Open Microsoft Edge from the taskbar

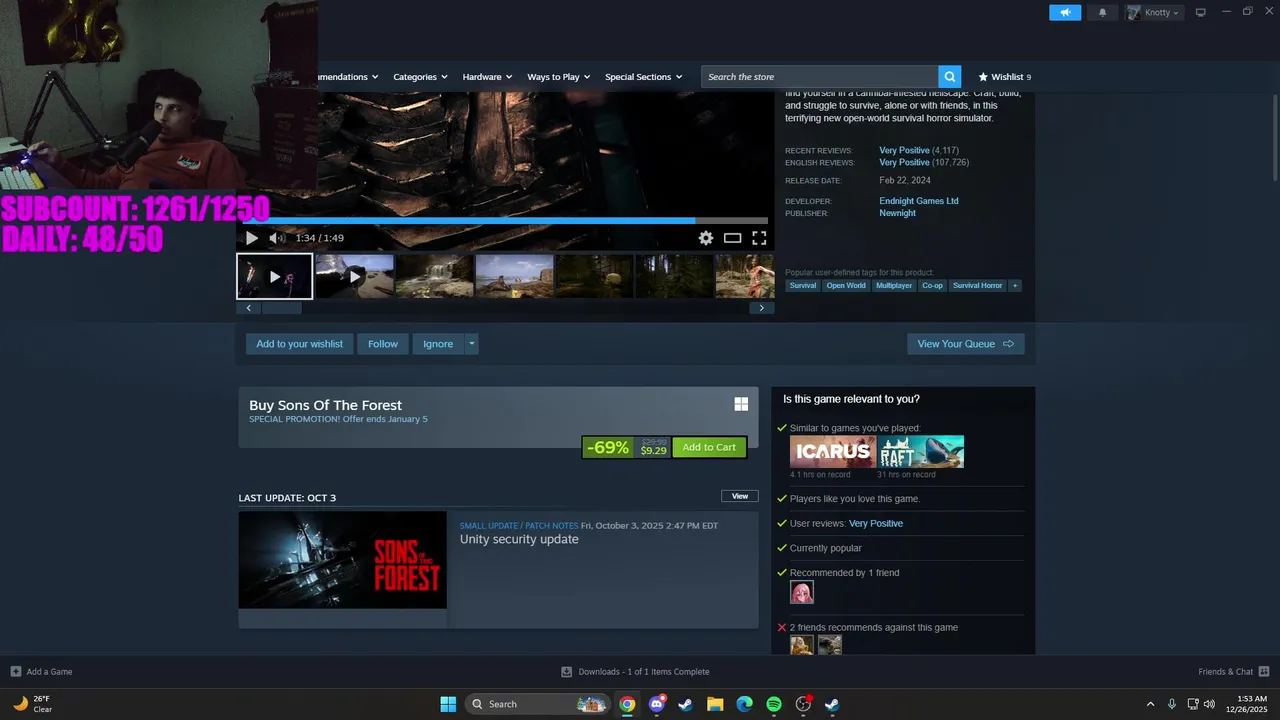(744, 704)
